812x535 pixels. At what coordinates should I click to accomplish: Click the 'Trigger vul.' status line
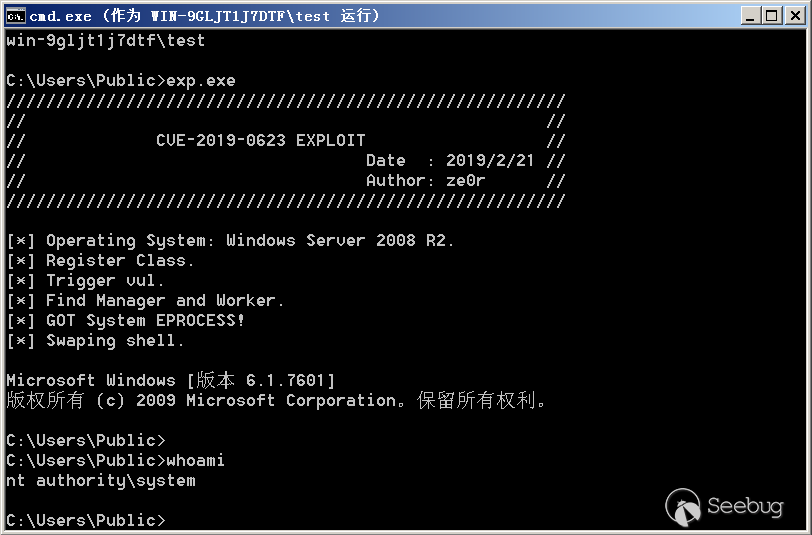(x=85, y=281)
